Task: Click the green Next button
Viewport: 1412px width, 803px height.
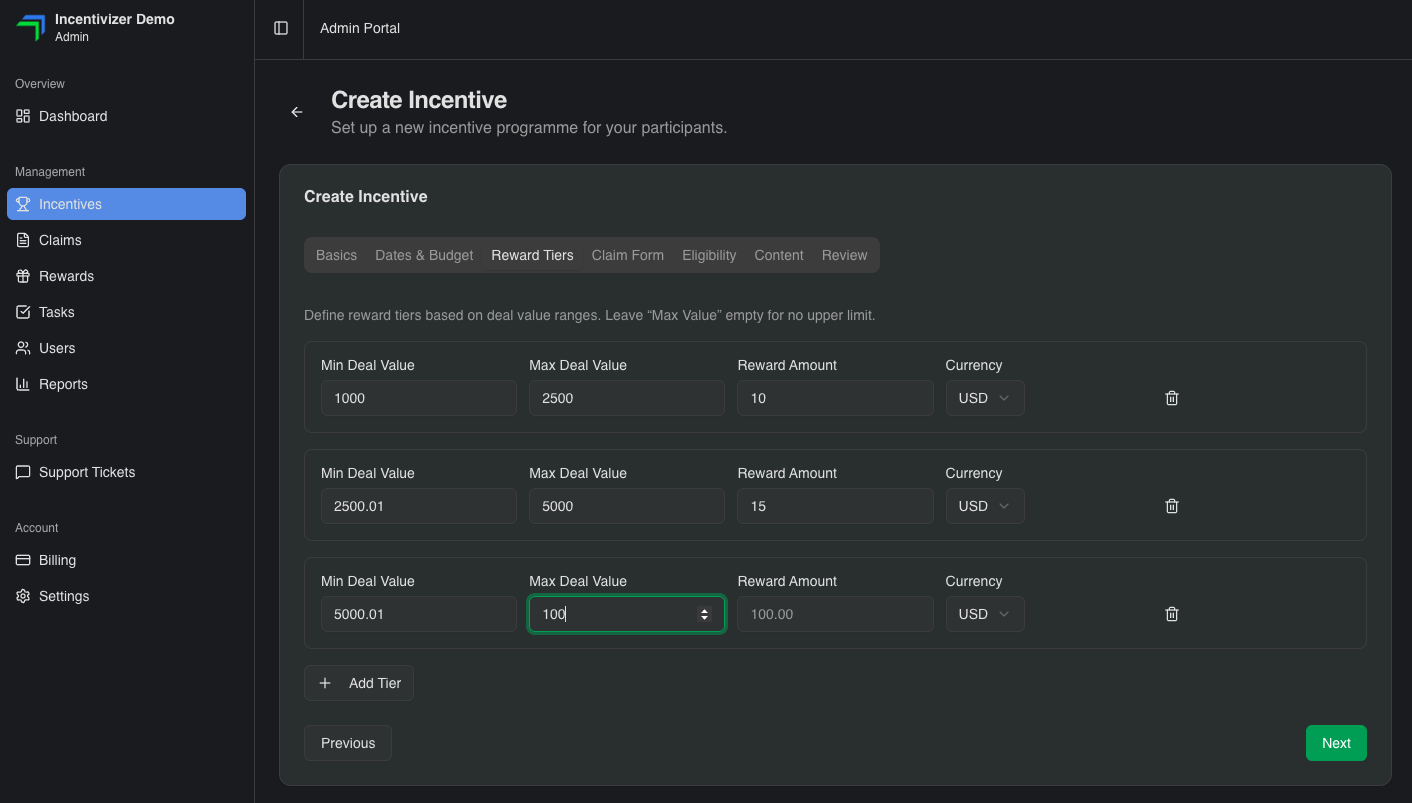Action: pos(1336,743)
